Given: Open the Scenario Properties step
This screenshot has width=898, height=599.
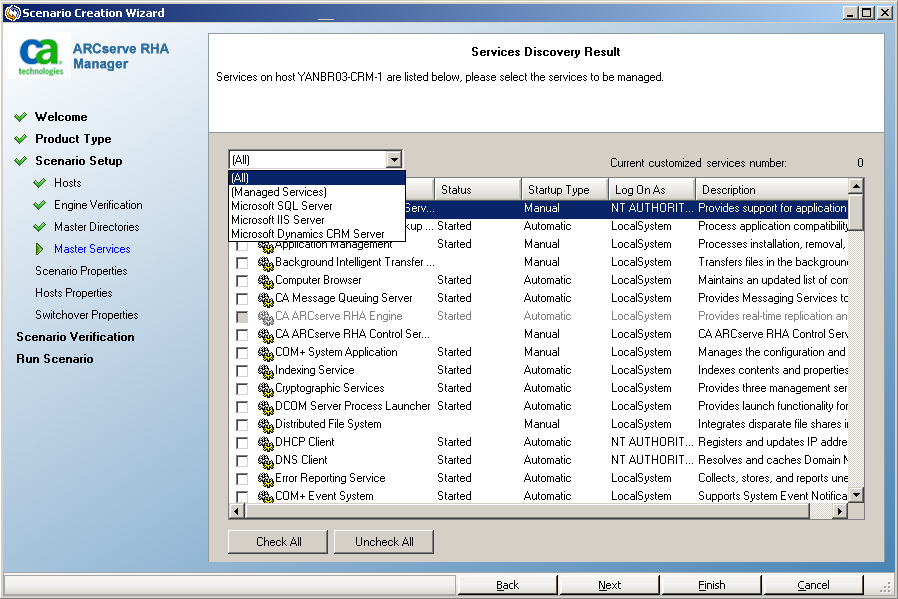Looking at the screenshot, I should [x=80, y=271].
